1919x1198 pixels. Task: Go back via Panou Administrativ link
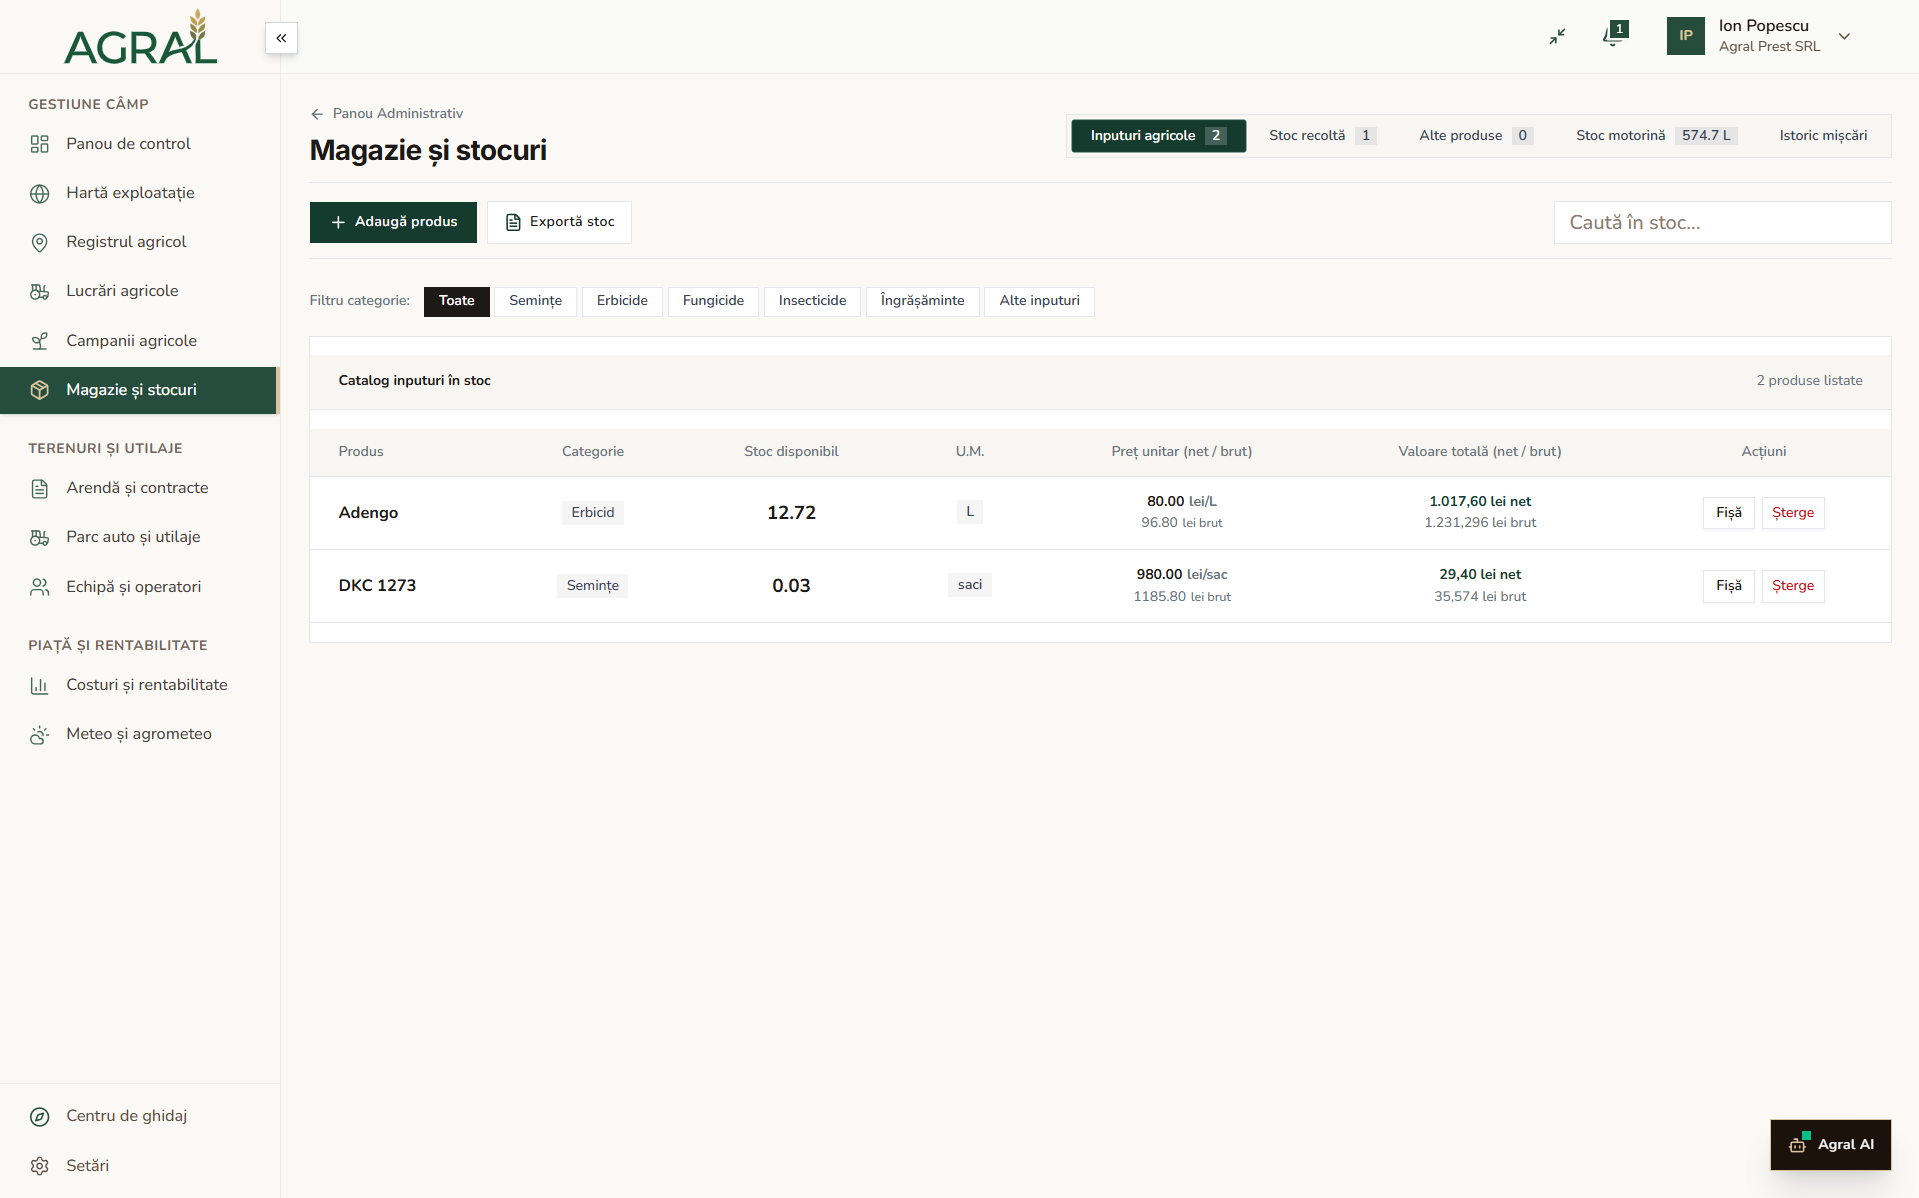click(x=387, y=113)
